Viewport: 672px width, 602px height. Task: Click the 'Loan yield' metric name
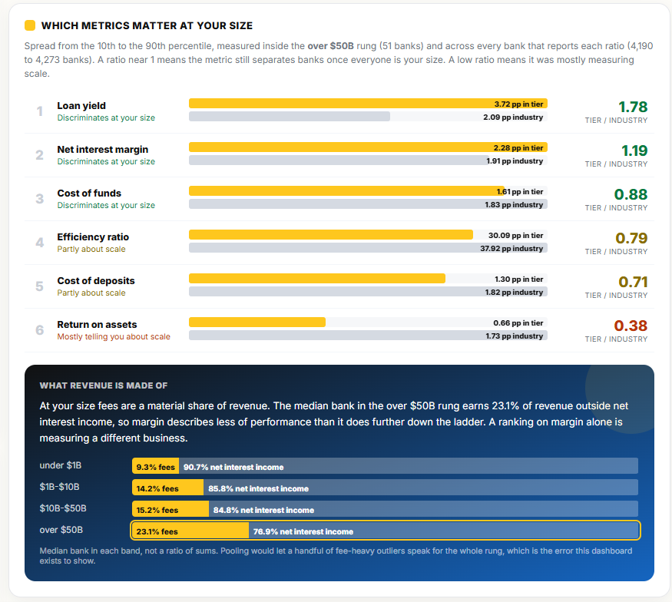(81, 105)
